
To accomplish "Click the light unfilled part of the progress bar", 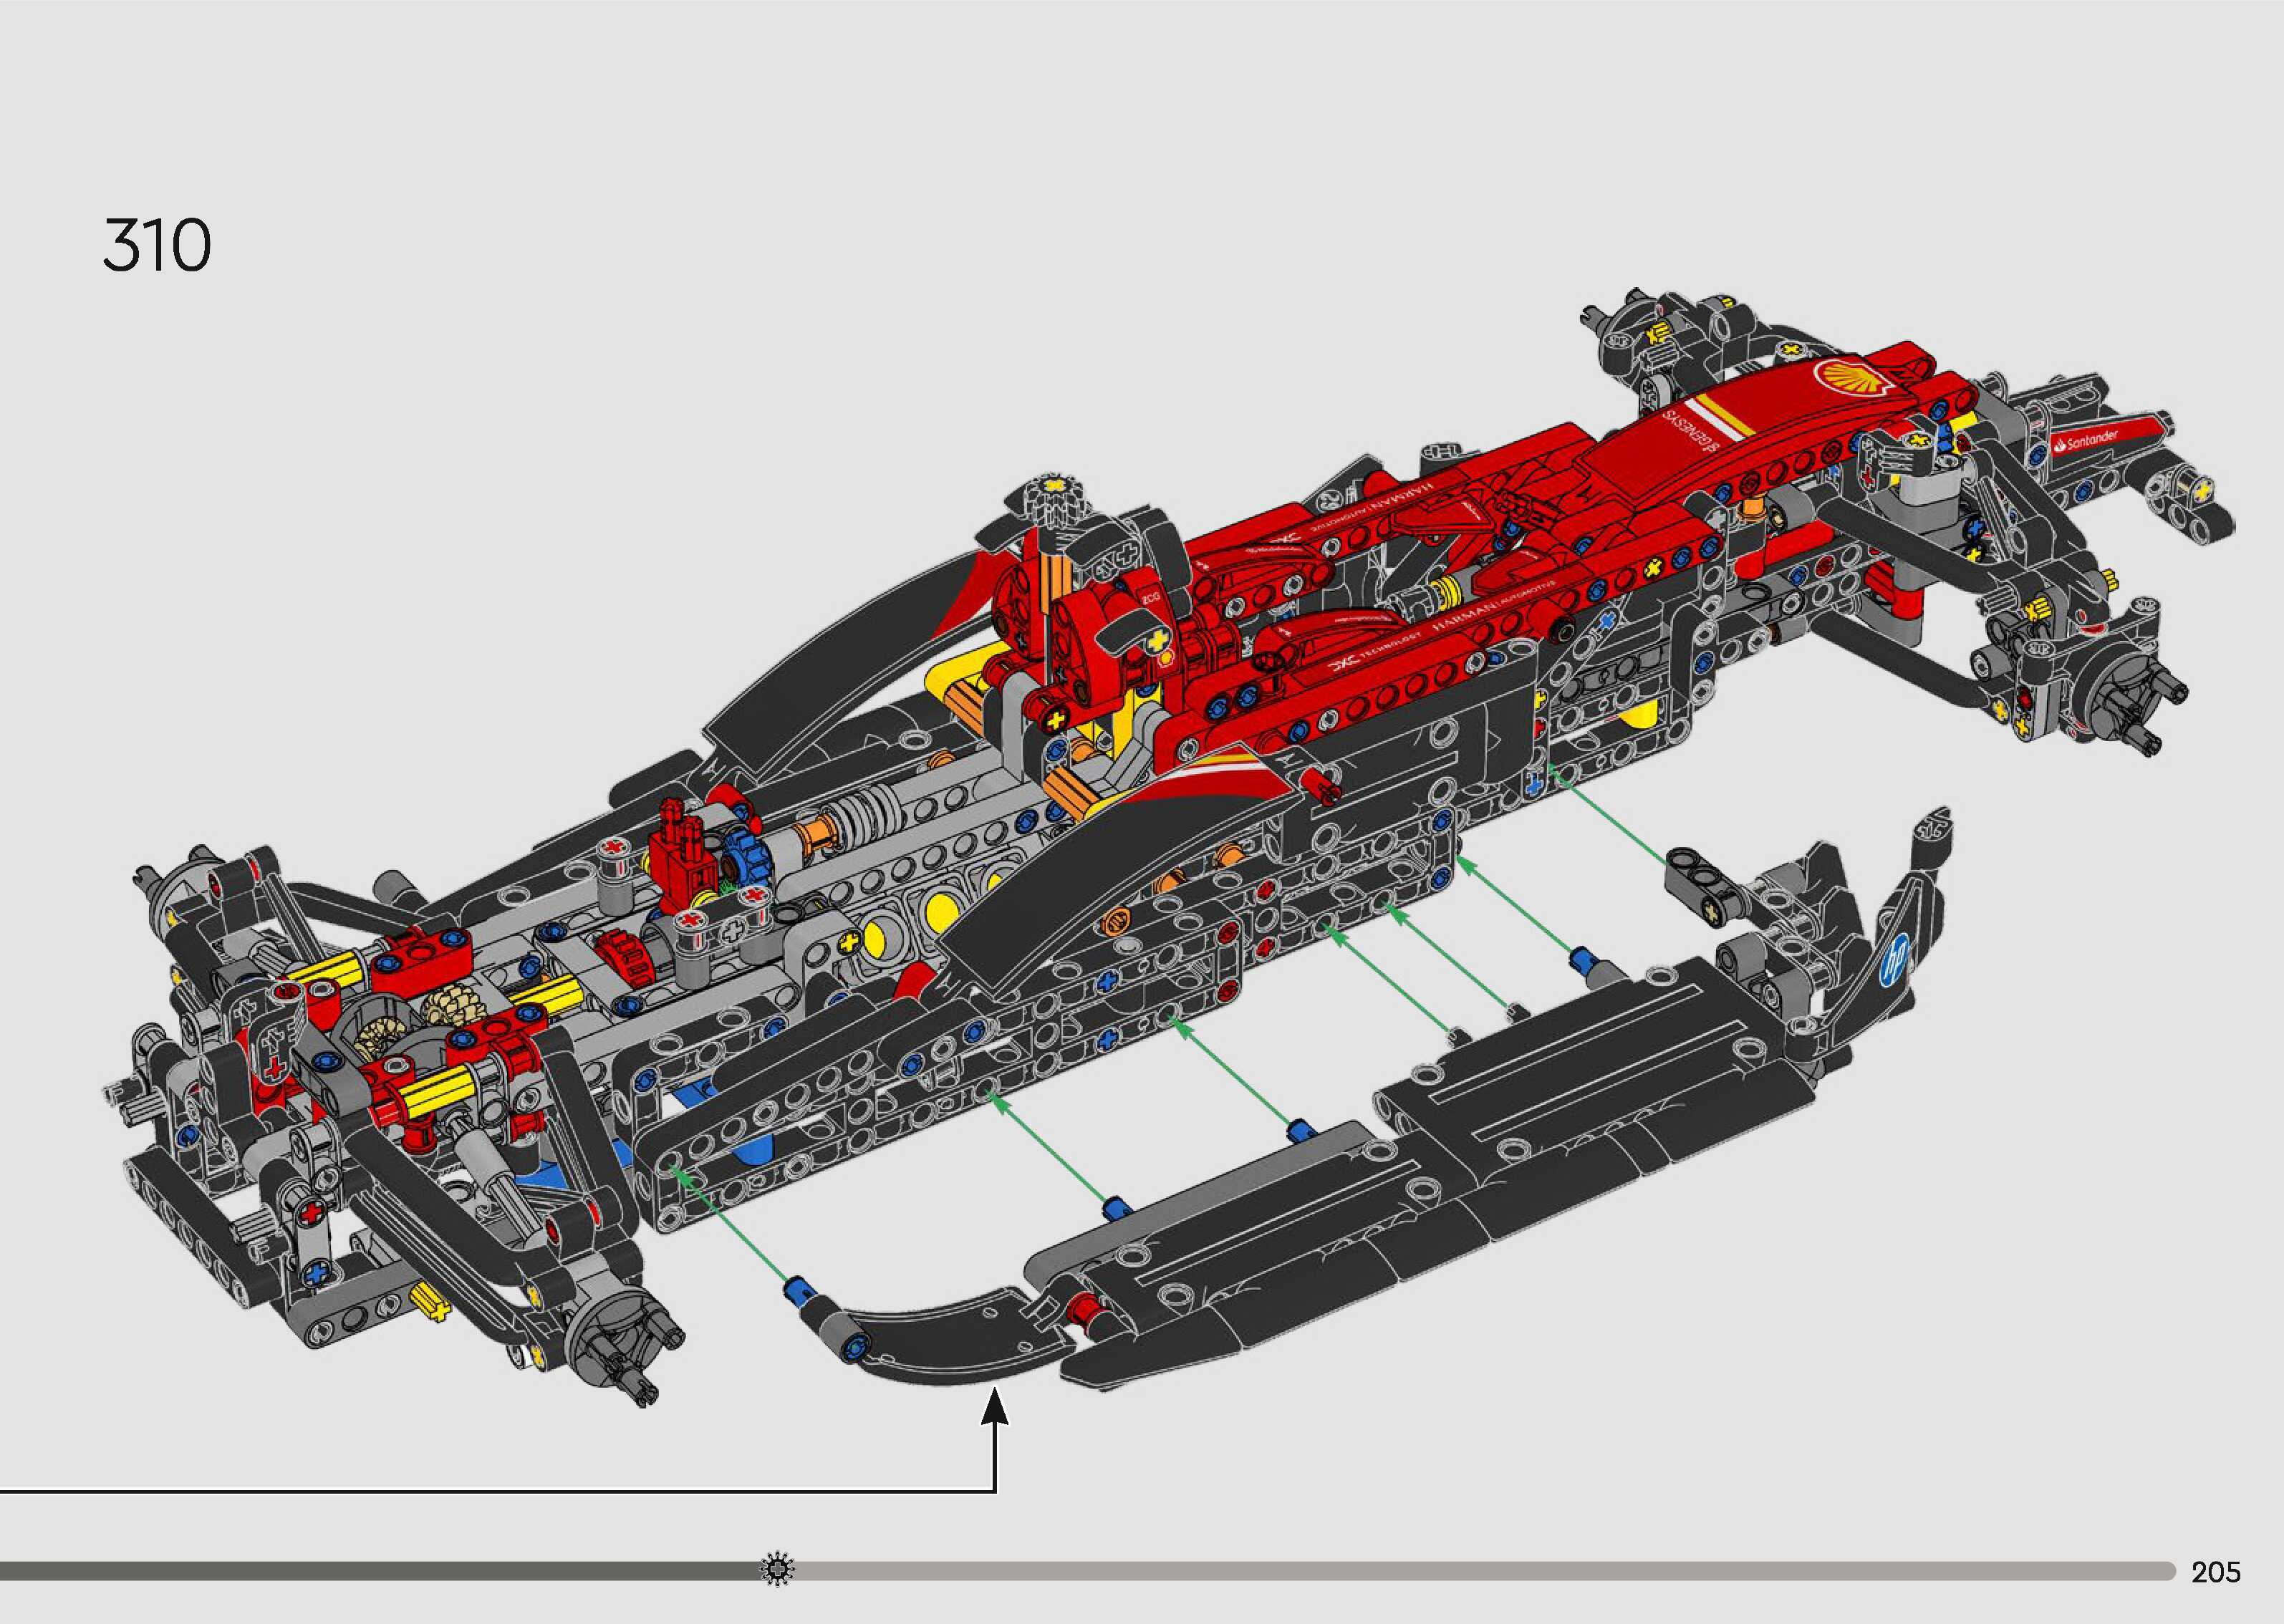I will [x=1480, y=1570].
